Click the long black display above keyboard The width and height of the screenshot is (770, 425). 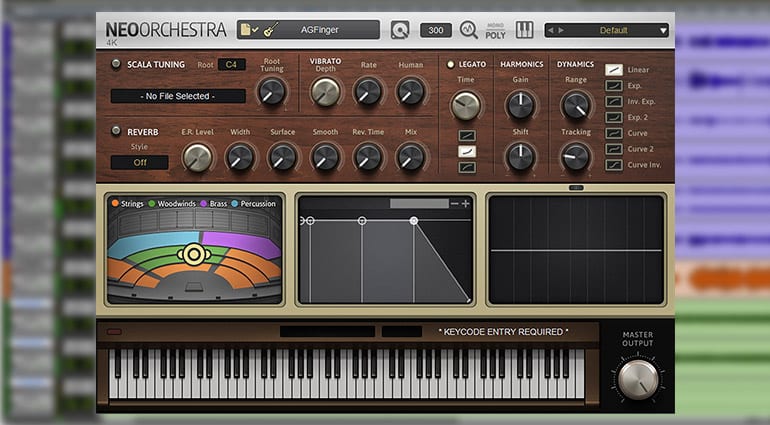(x=327, y=332)
